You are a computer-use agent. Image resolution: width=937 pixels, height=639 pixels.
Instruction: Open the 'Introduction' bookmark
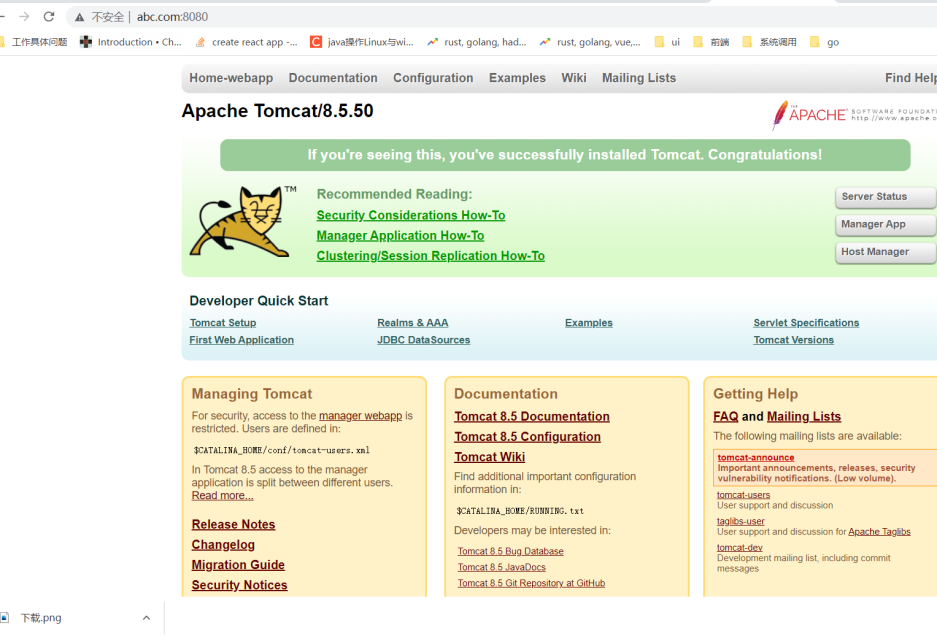click(x=131, y=42)
